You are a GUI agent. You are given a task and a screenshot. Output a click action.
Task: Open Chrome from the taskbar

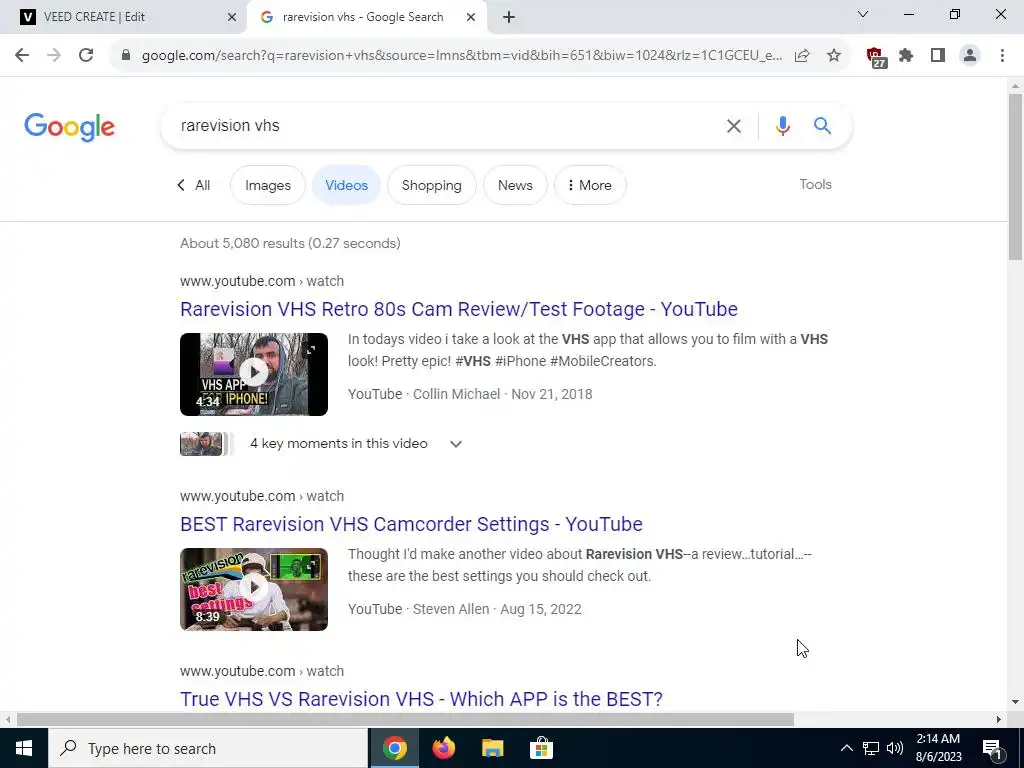click(x=394, y=748)
